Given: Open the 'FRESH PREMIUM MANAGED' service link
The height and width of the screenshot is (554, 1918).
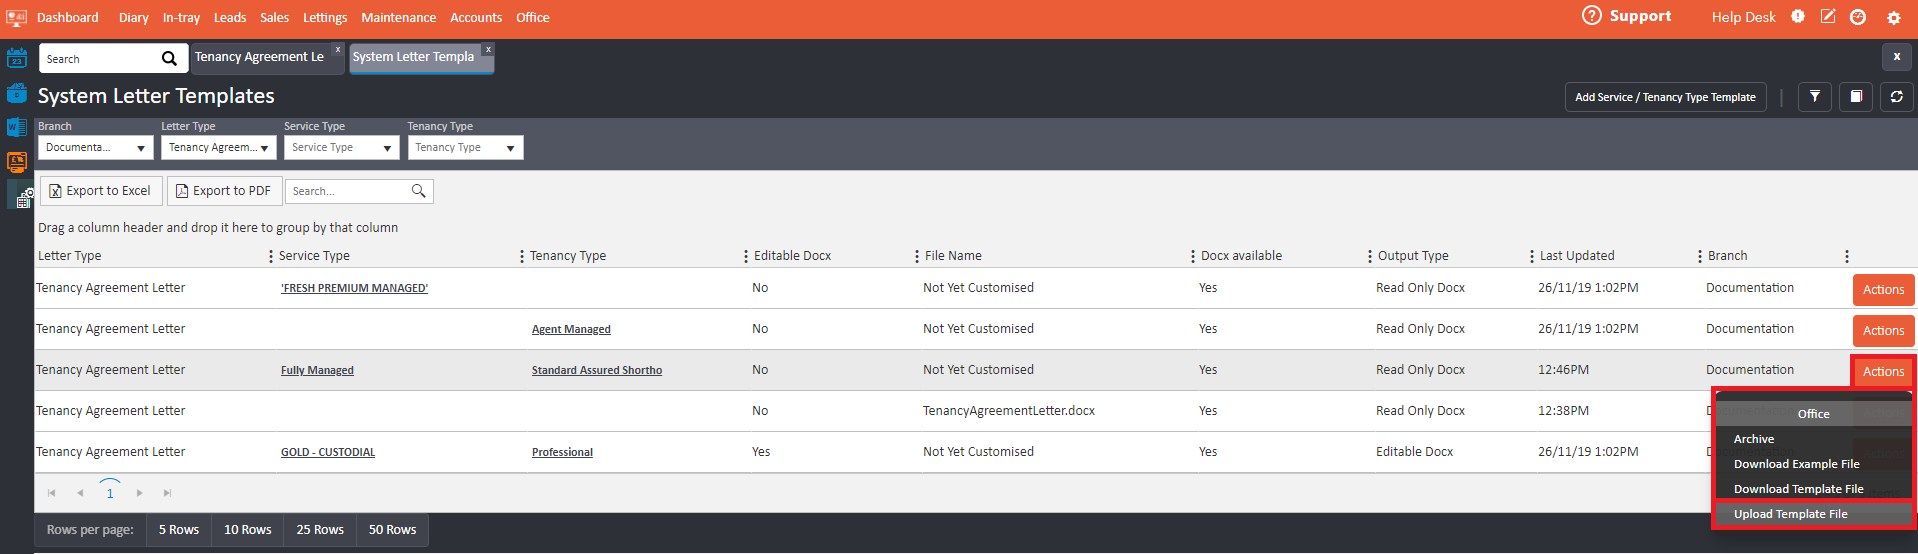Looking at the screenshot, I should coord(354,288).
